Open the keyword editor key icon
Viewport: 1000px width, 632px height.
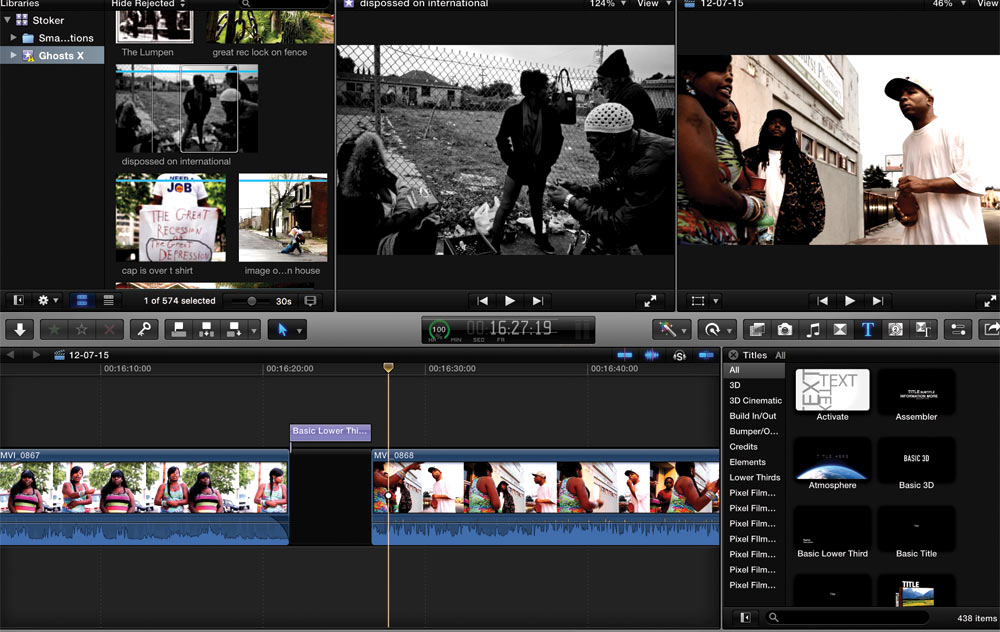tap(144, 329)
